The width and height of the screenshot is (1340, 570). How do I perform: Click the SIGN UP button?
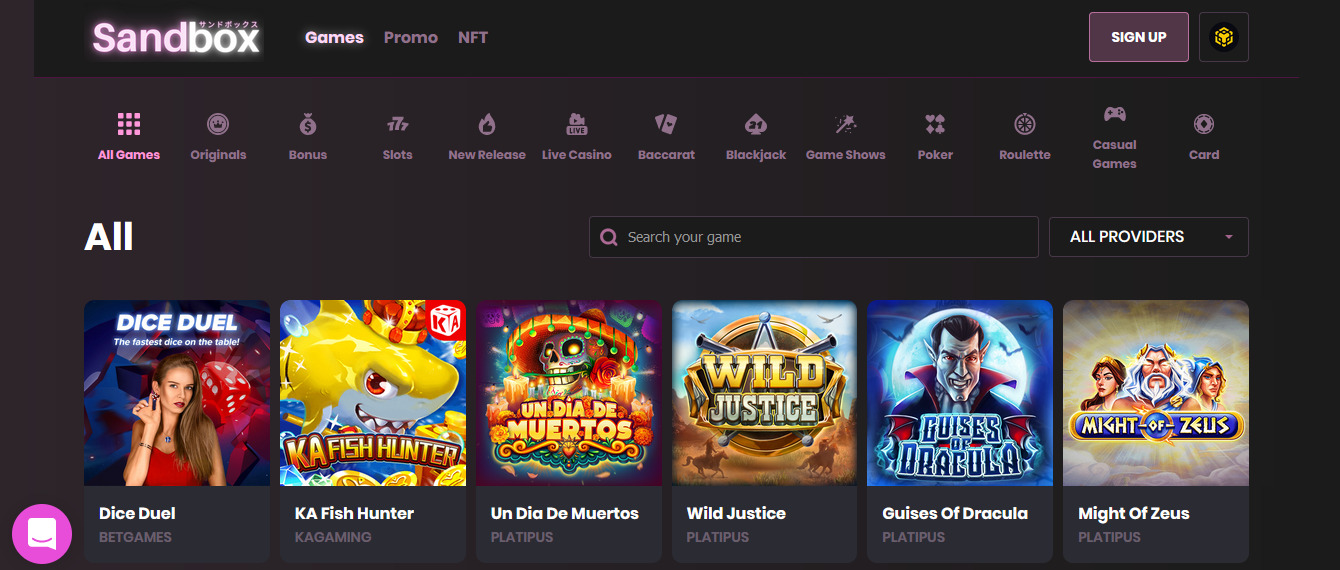(x=1139, y=37)
